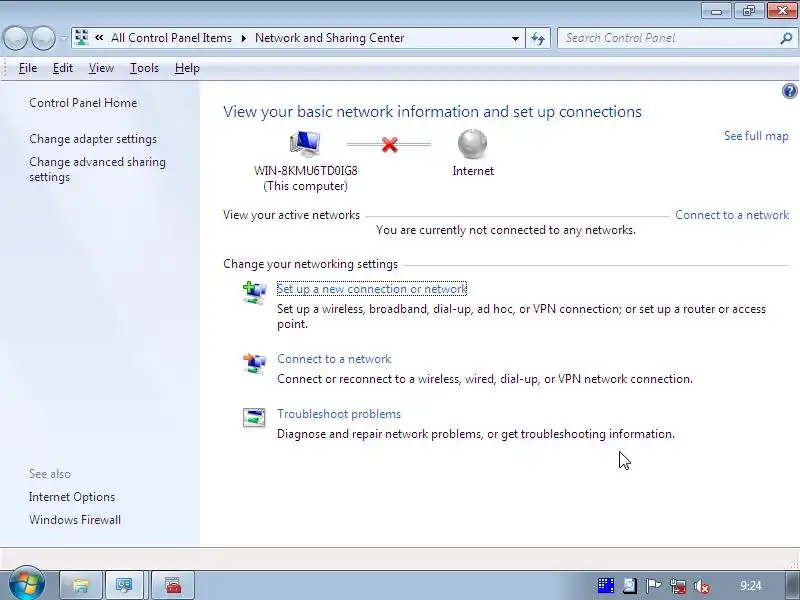800x600 pixels.
Task: Open the red toolbox taskbar button
Action: [x=173, y=585]
